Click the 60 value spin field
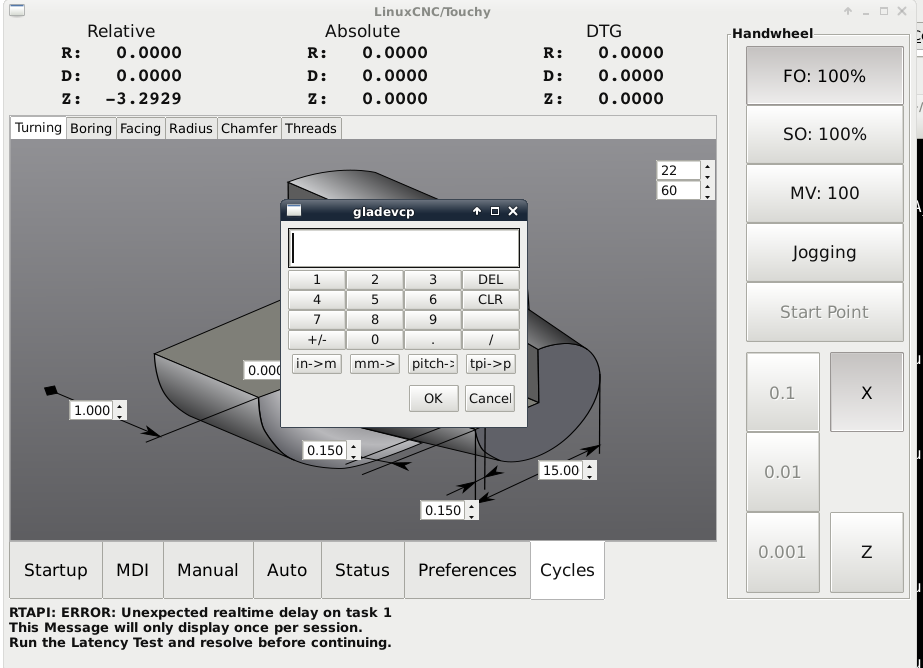 [678, 191]
